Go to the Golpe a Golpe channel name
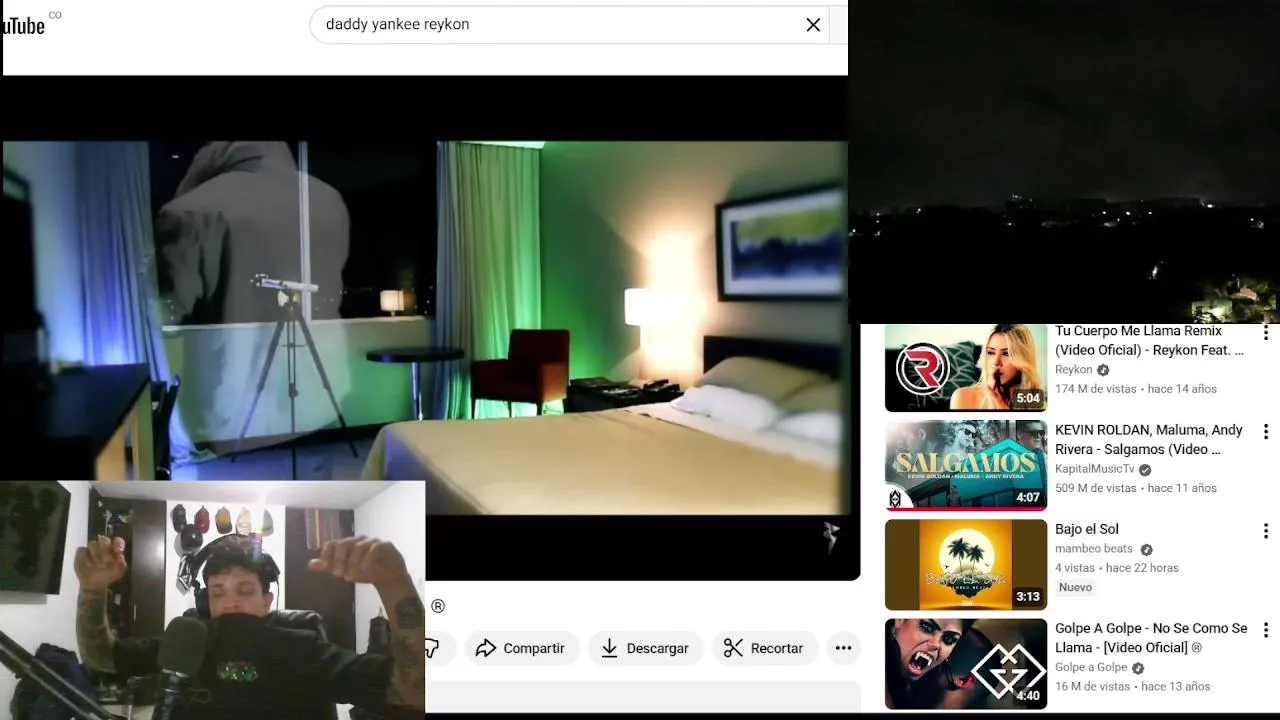The height and width of the screenshot is (720, 1280). 1091,668
